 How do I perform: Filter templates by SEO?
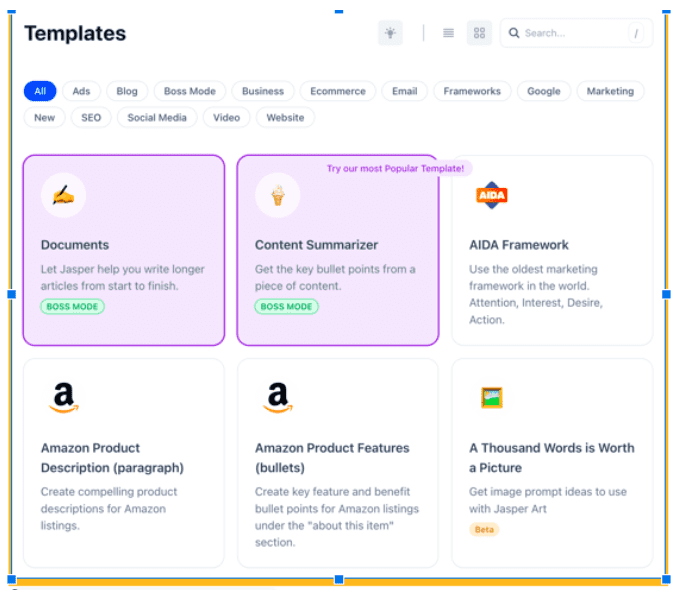point(91,117)
